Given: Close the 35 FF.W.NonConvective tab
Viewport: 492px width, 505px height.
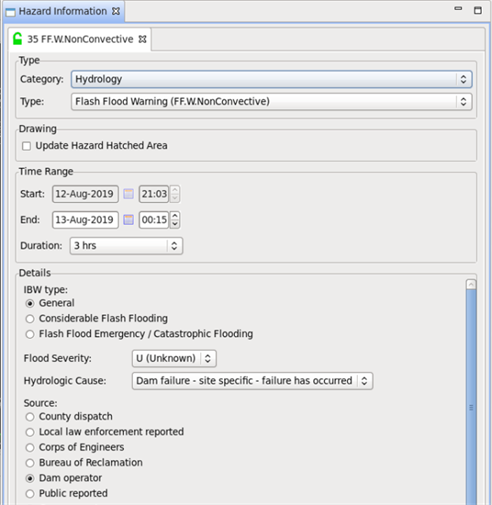Looking at the screenshot, I should coord(143,39).
